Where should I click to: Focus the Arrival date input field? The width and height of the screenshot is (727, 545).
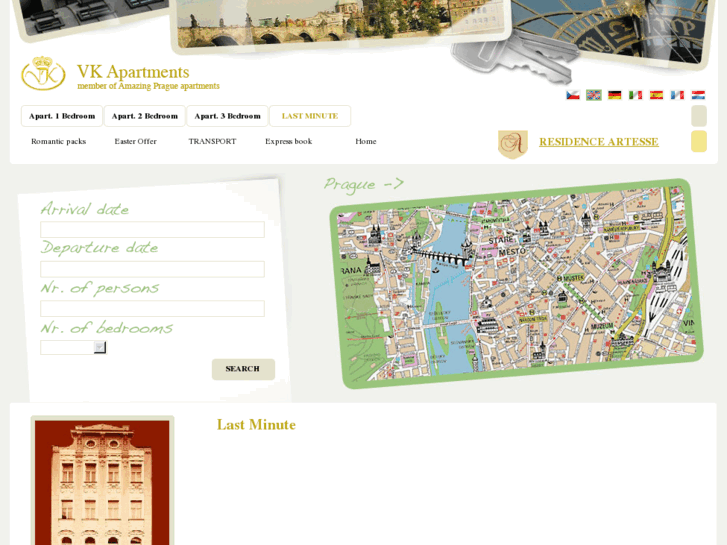coord(153,230)
